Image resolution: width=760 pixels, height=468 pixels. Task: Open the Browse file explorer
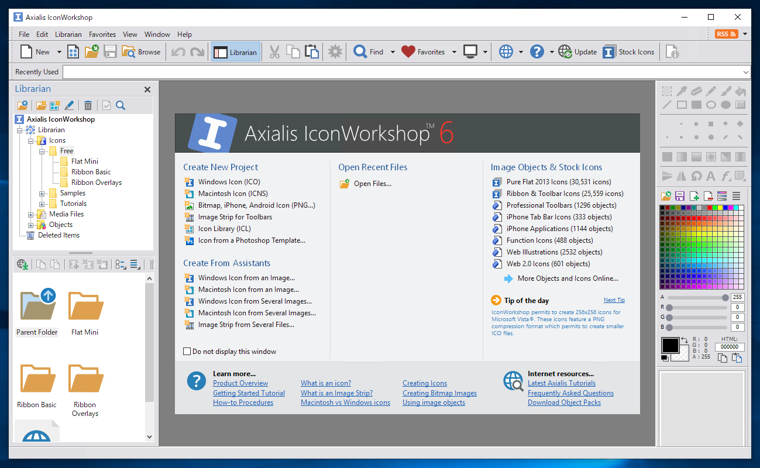coord(141,52)
